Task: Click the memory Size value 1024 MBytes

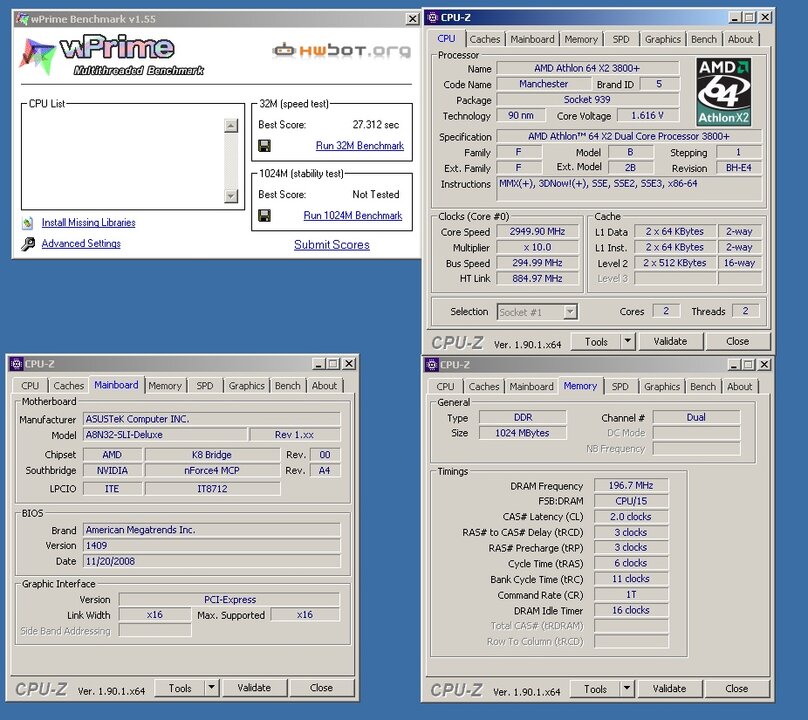Action: (522, 433)
